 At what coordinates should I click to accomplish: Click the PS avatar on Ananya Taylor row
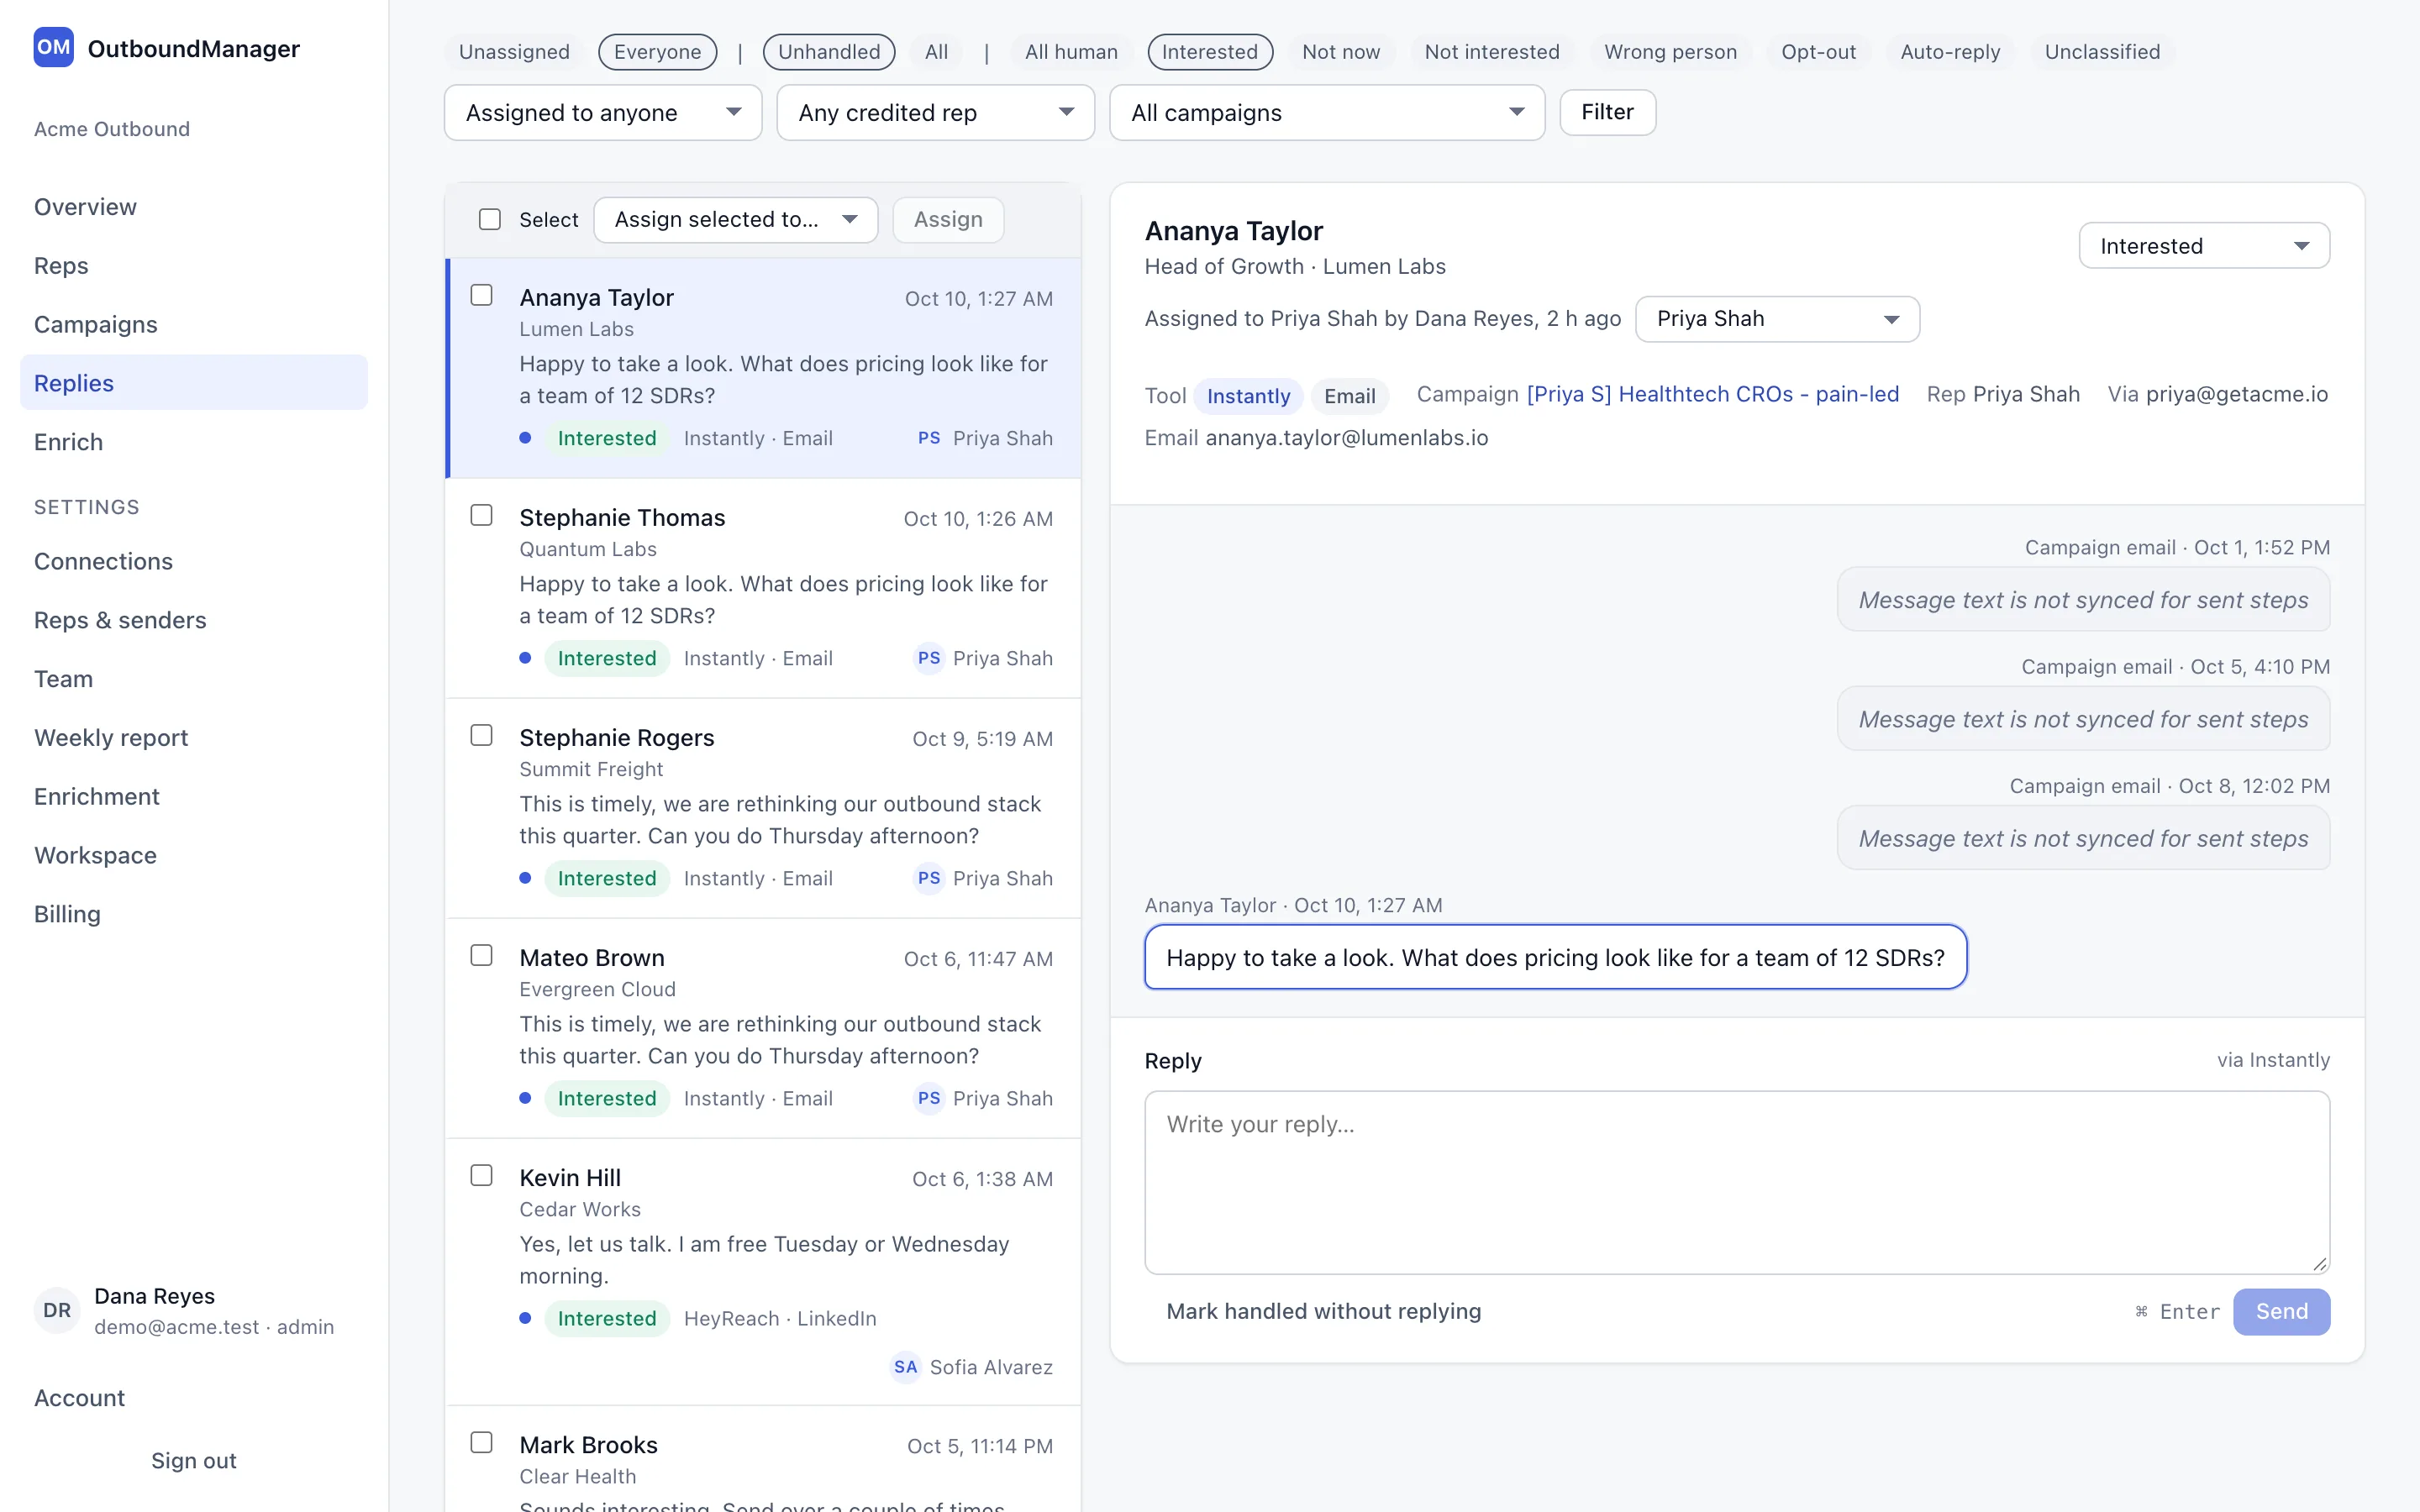pos(929,438)
